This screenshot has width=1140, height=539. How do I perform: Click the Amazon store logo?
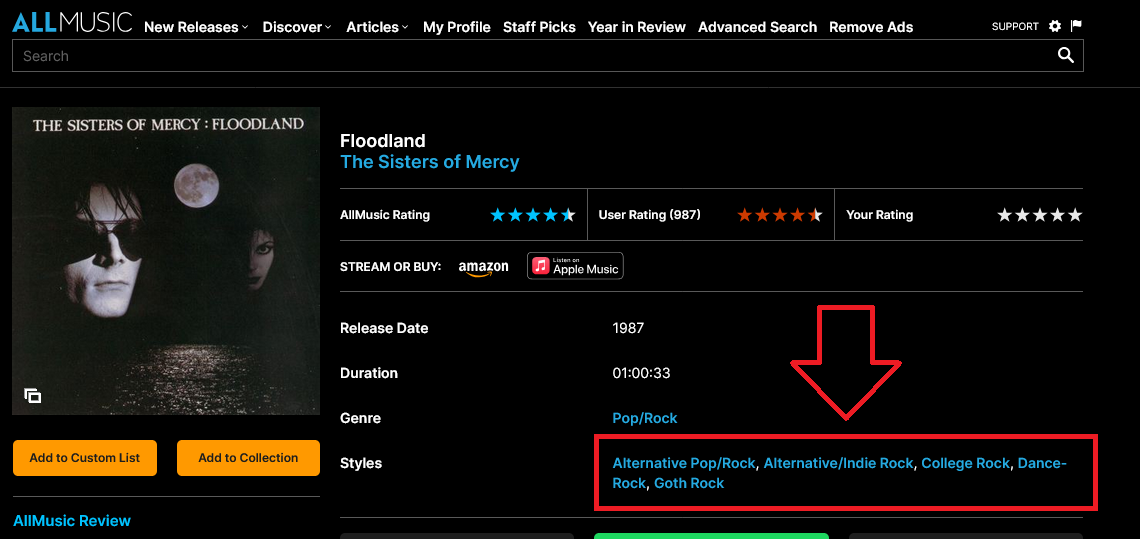pyautogui.click(x=483, y=267)
